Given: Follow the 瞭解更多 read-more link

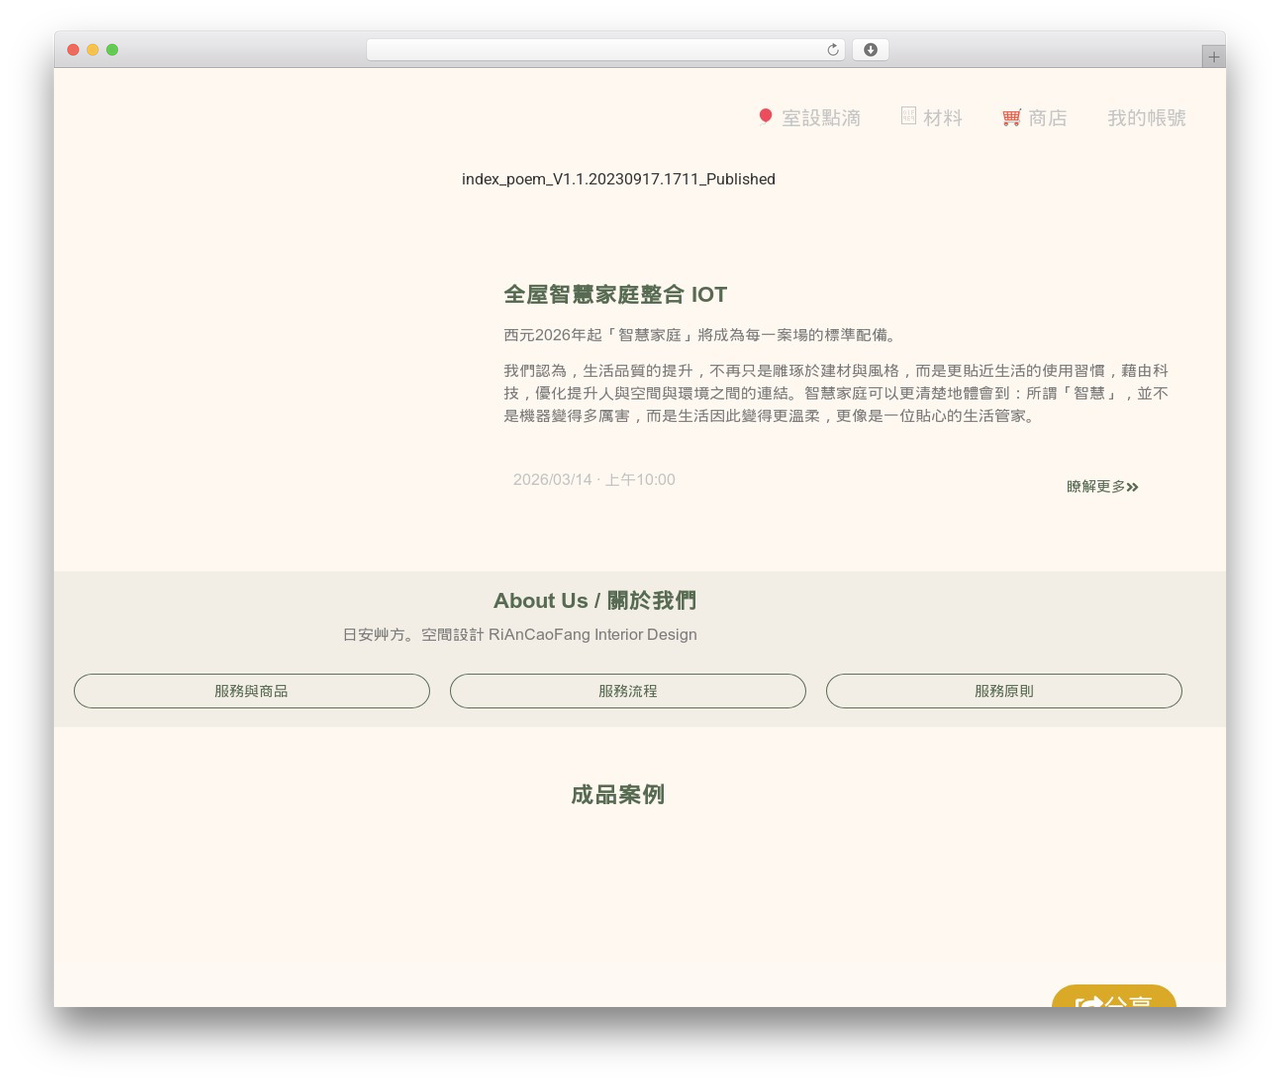Looking at the screenshot, I should (x=1102, y=487).
